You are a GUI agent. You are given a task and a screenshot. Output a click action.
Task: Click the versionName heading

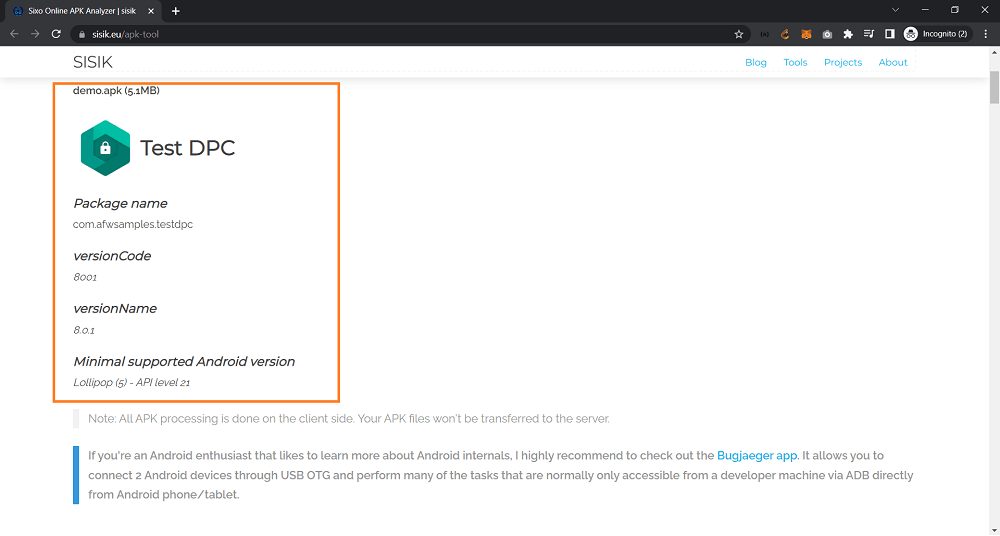coord(115,309)
